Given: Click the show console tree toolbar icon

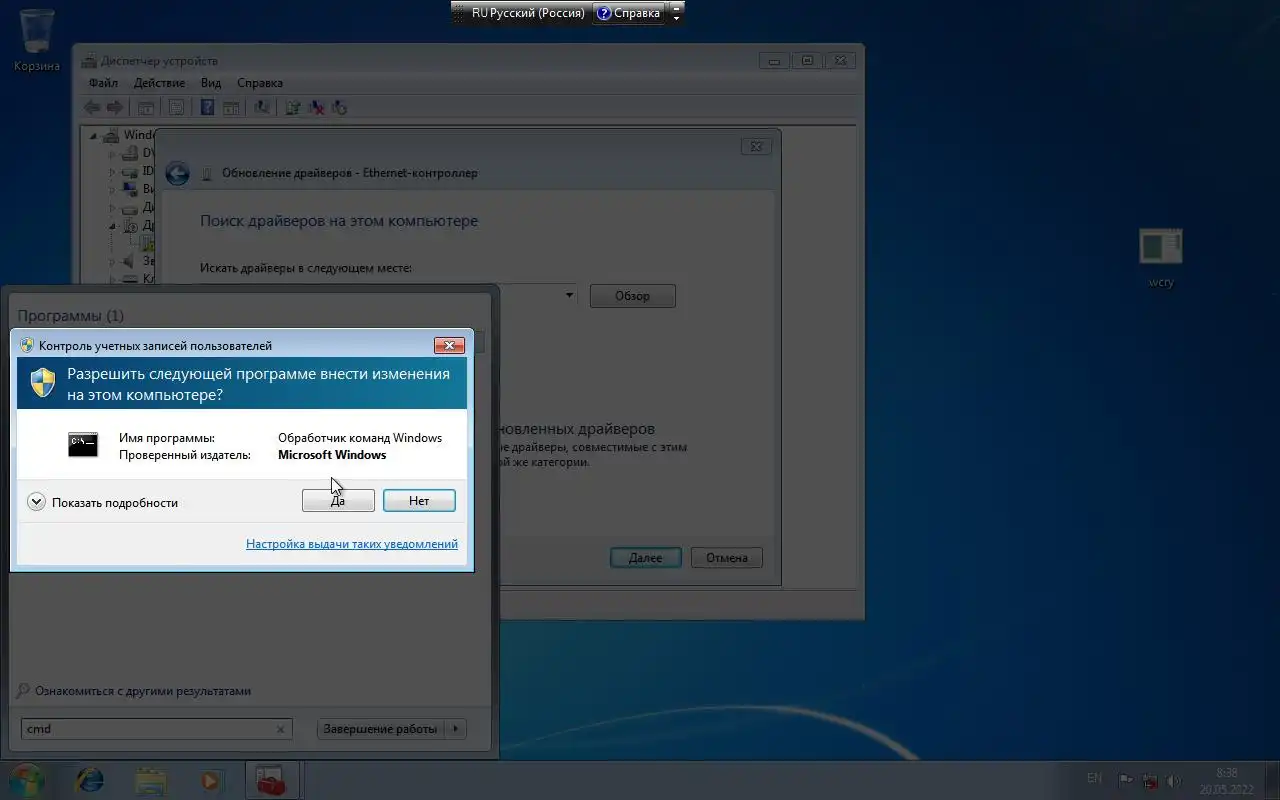Looking at the screenshot, I should point(145,108).
